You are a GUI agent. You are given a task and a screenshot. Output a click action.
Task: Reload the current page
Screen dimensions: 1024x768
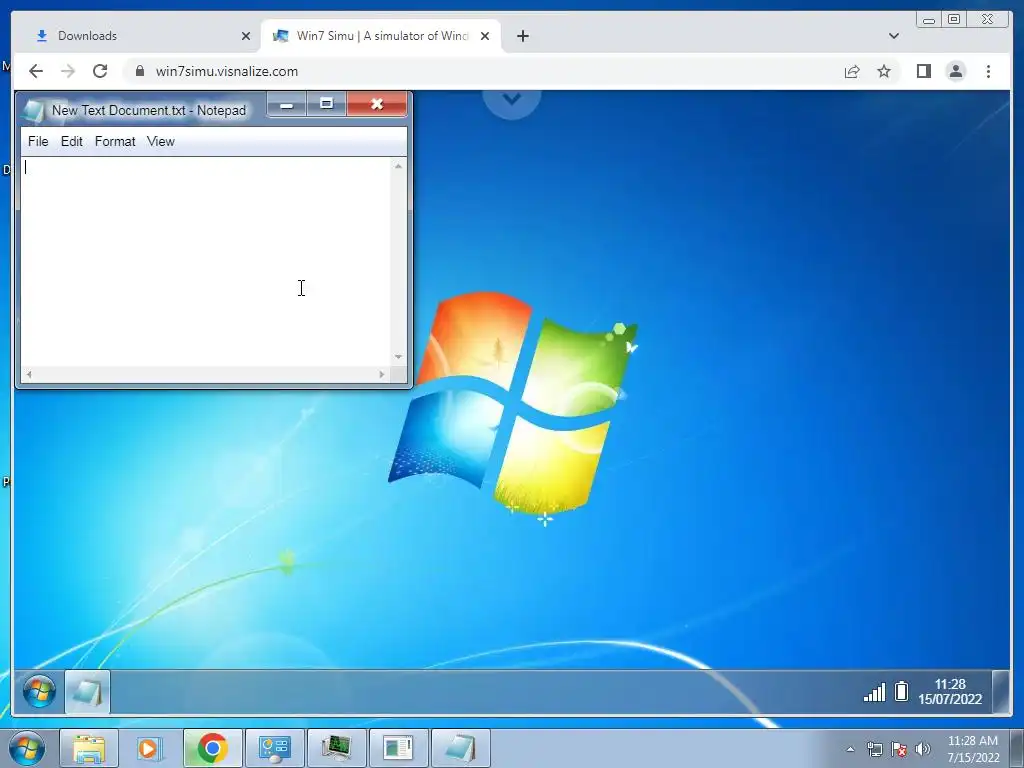100,71
